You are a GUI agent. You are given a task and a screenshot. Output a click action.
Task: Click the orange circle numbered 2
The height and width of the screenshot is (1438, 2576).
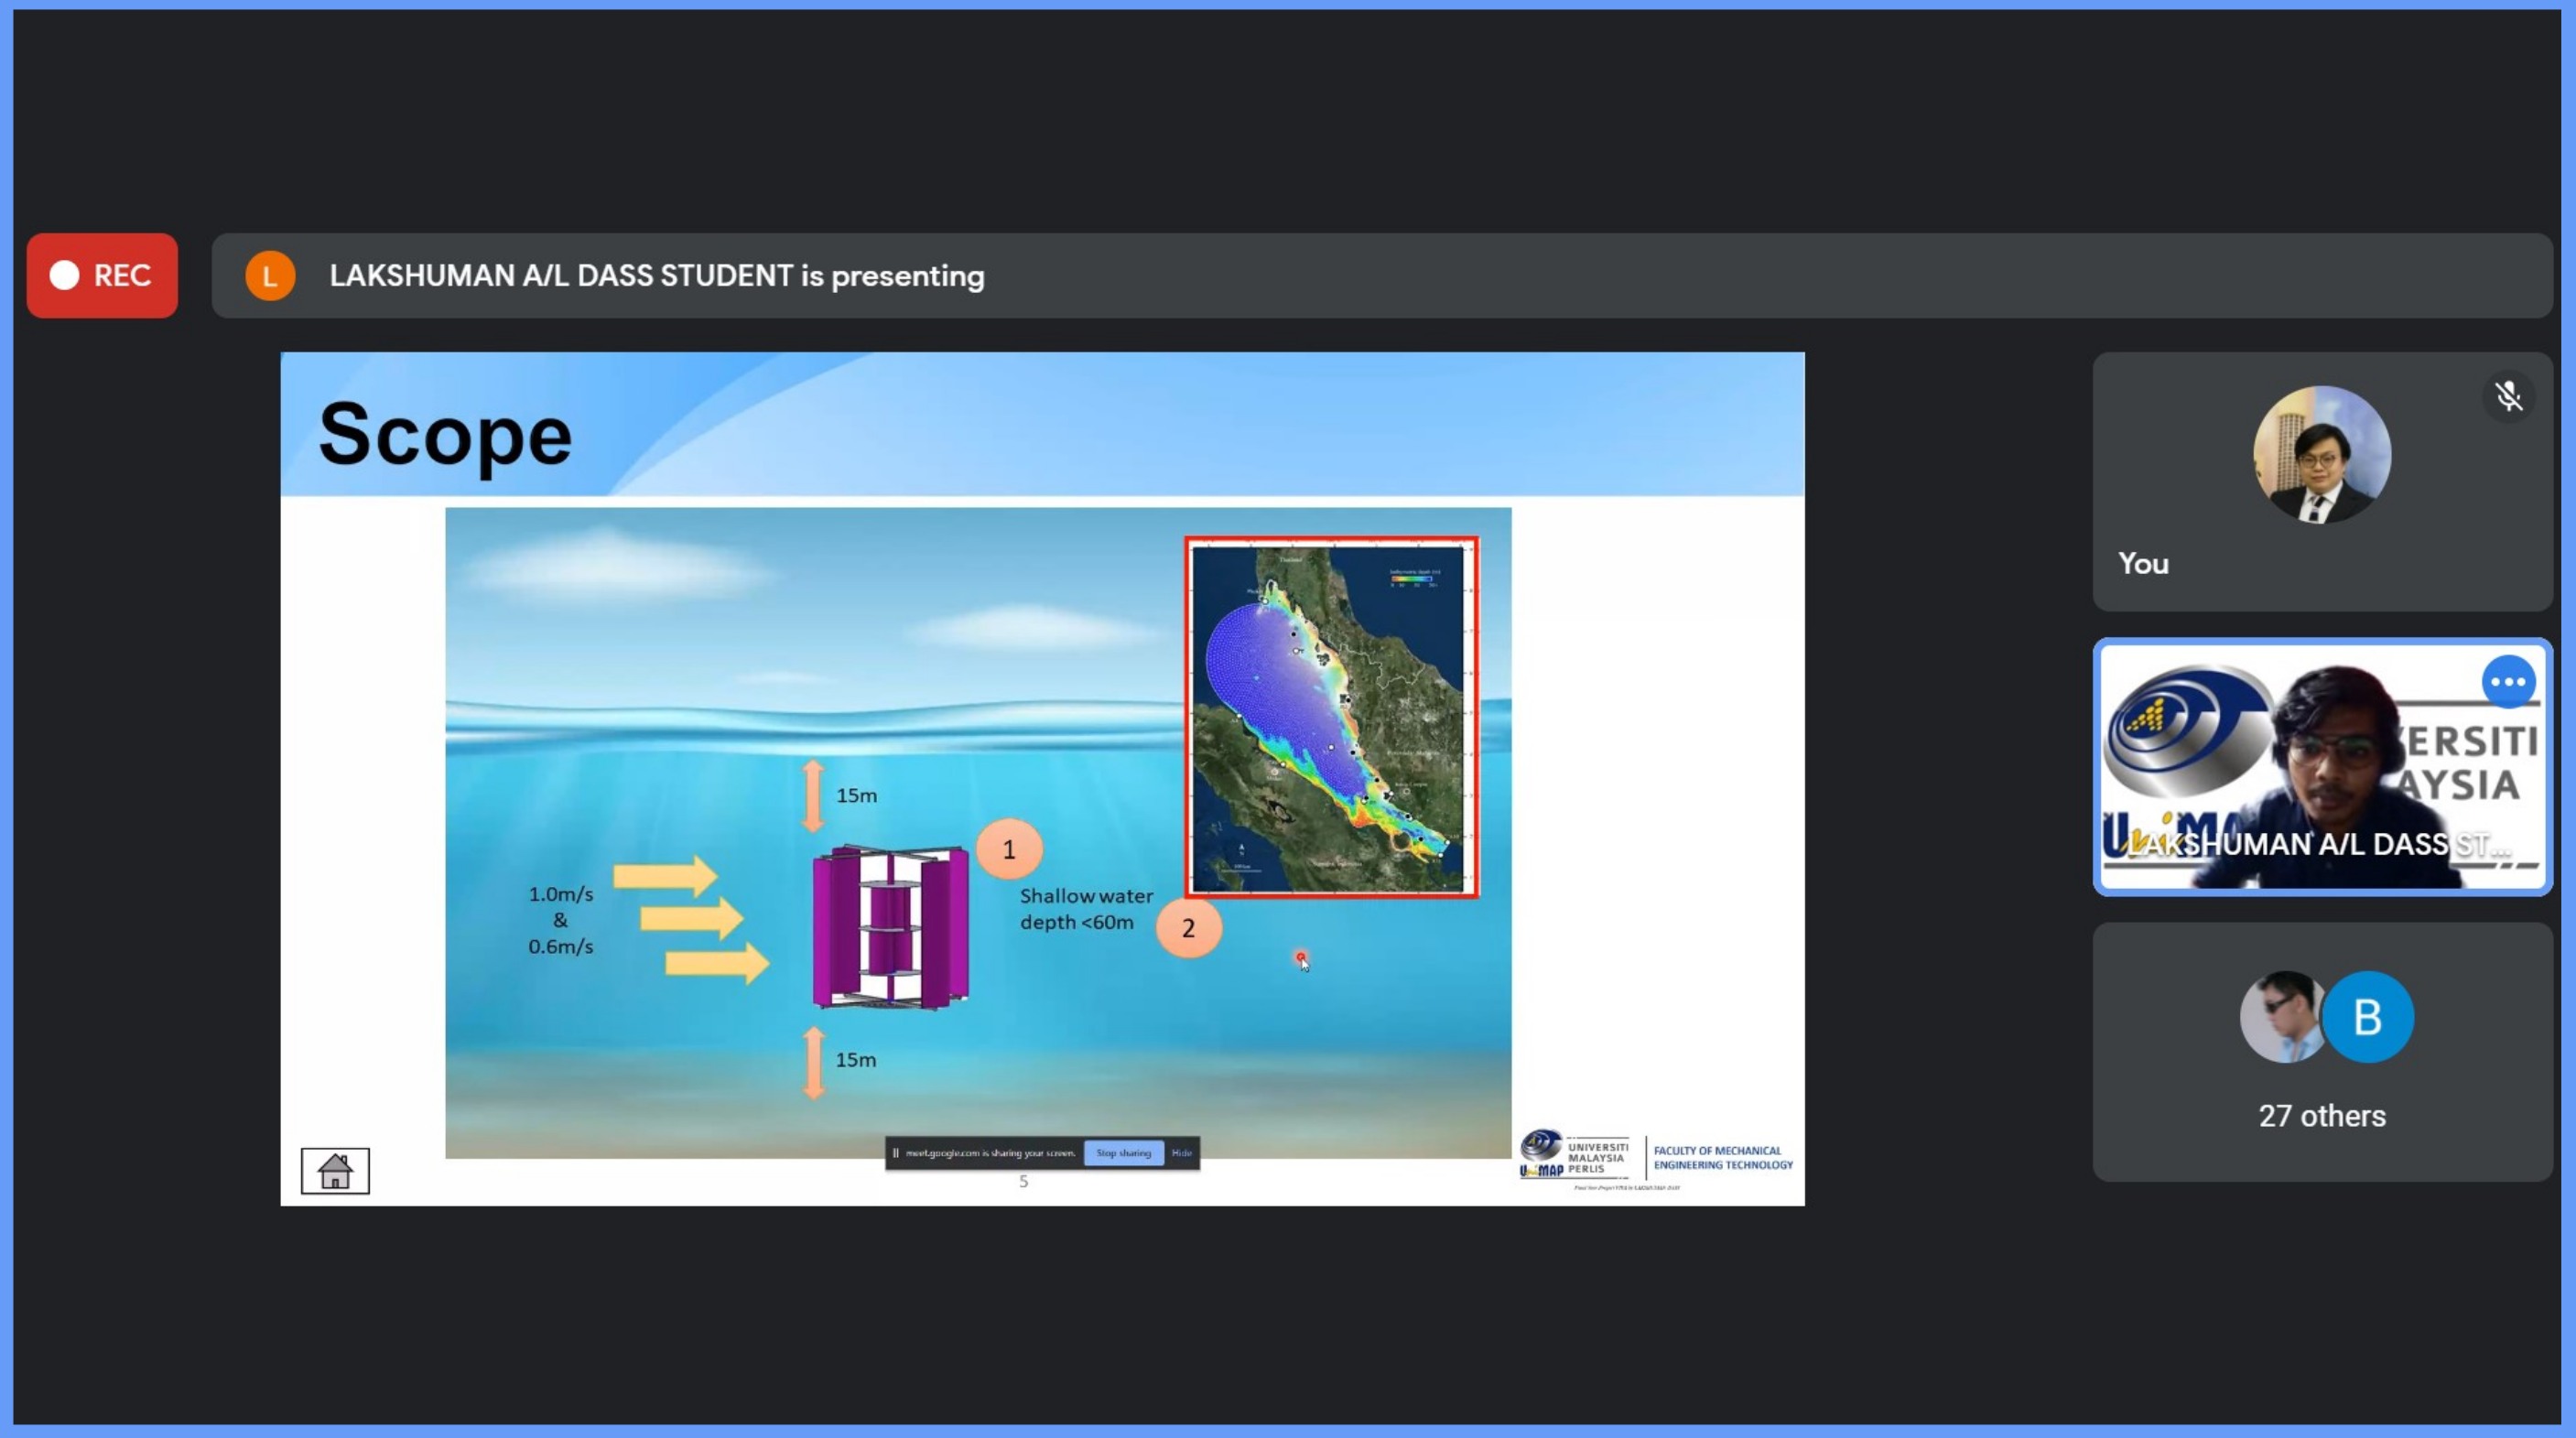(x=1188, y=928)
